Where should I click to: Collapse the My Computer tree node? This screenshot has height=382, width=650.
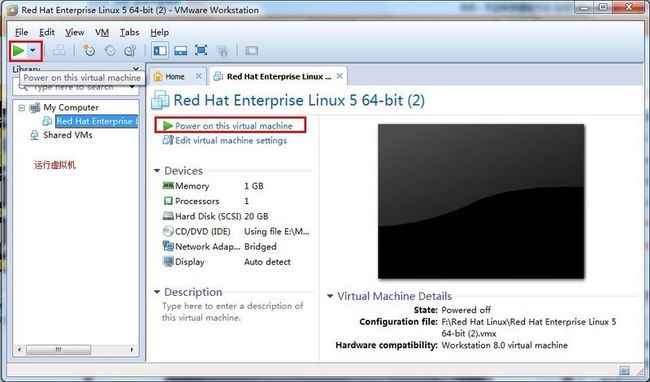(x=22, y=108)
